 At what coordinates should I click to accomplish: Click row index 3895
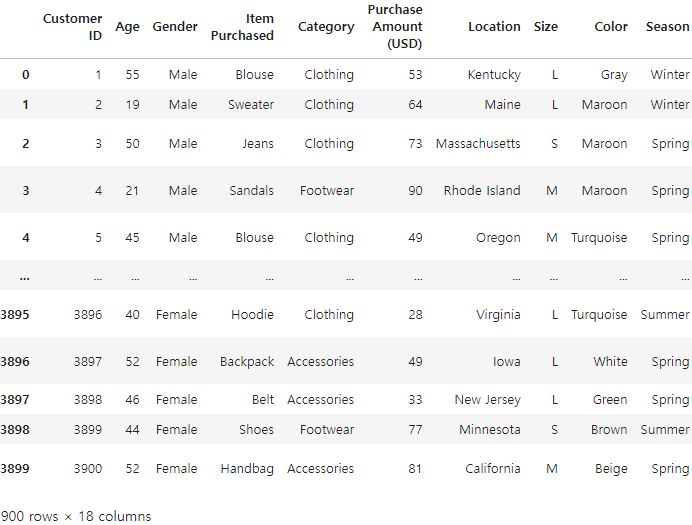pos(15,315)
